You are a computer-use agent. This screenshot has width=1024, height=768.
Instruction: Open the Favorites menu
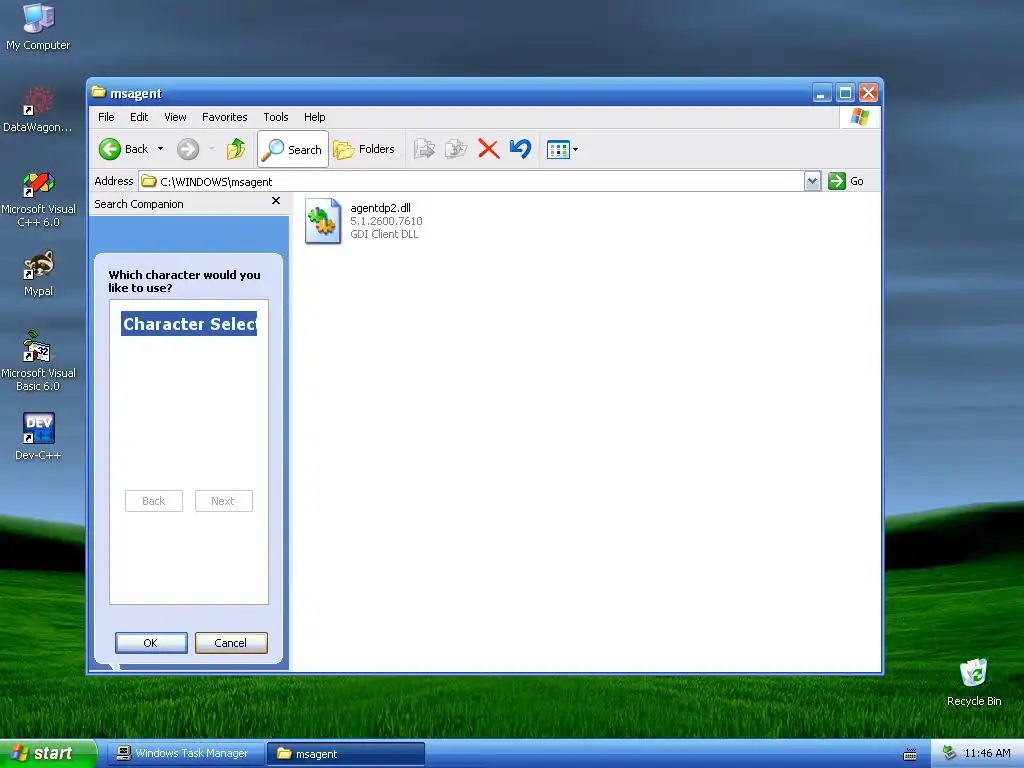(x=225, y=118)
